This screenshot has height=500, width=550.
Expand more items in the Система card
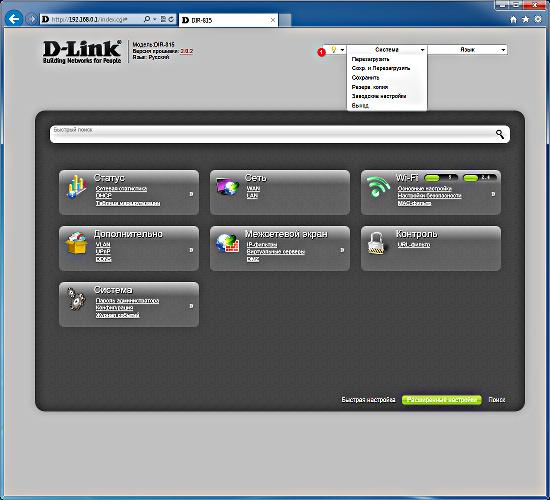click(x=191, y=306)
